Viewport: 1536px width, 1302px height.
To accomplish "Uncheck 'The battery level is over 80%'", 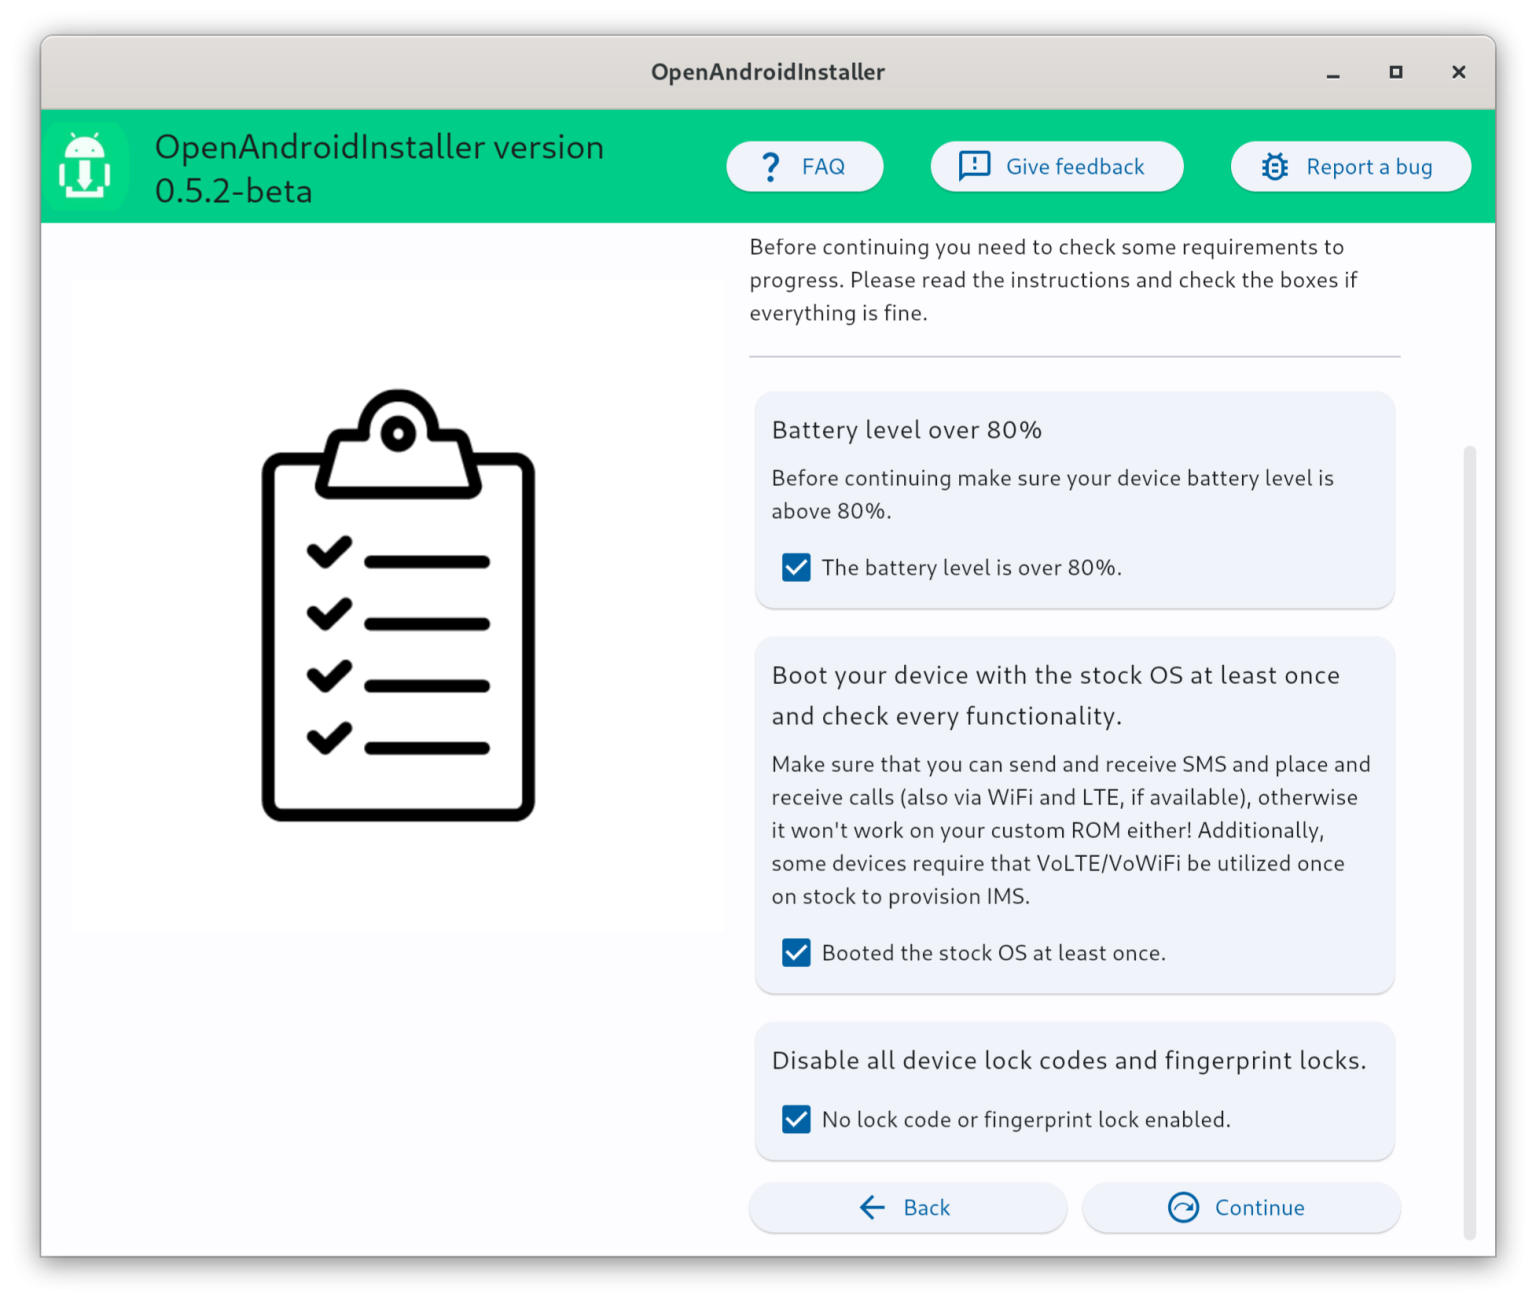I will coord(795,567).
